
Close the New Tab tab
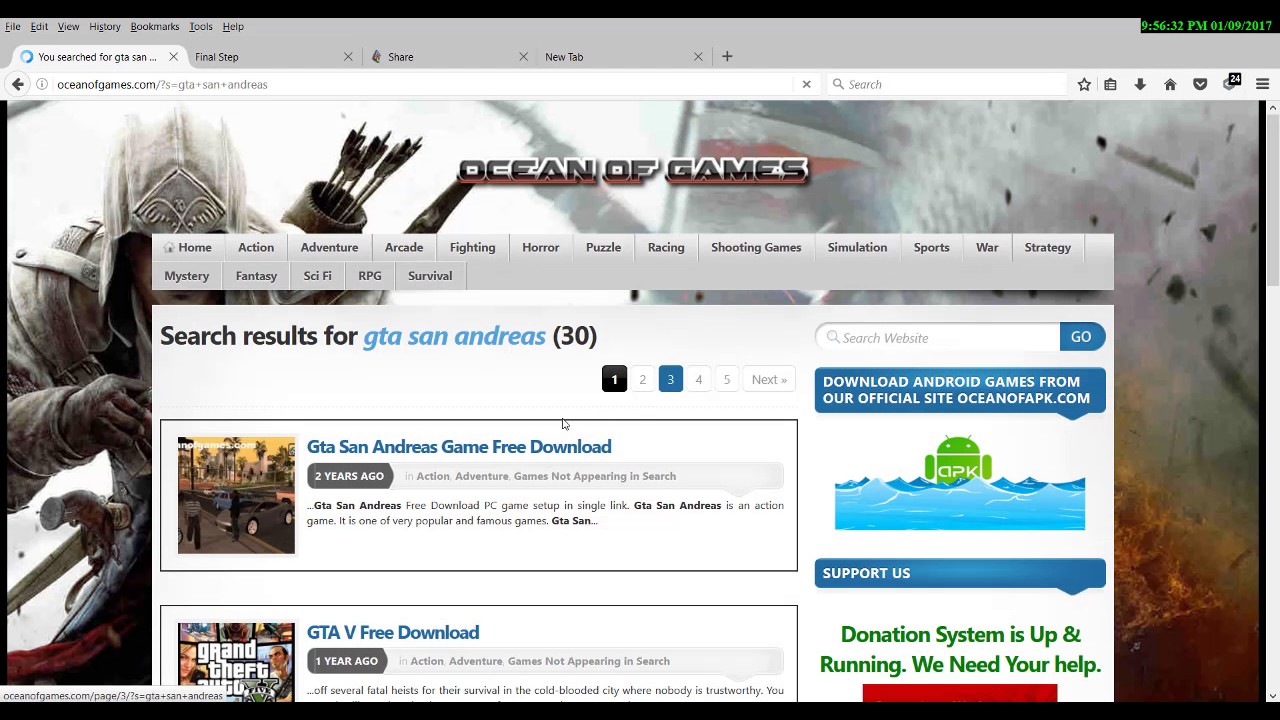(698, 57)
